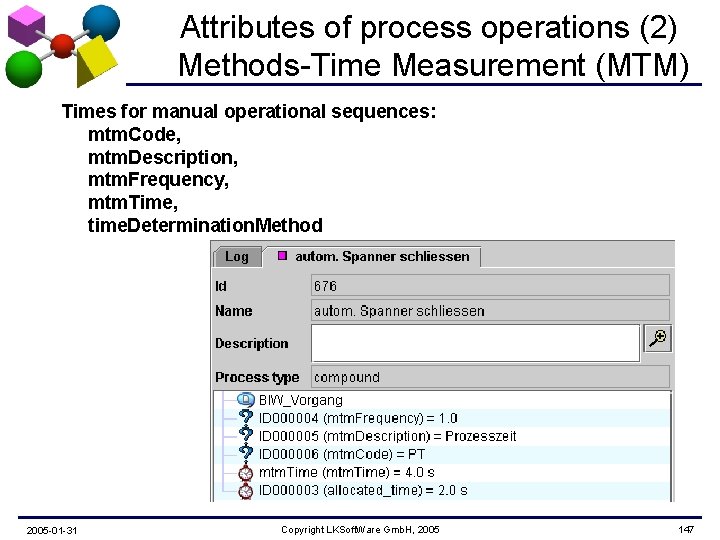
Task: Click the magnifier button beside Description
Action: (x=658, y=338)
